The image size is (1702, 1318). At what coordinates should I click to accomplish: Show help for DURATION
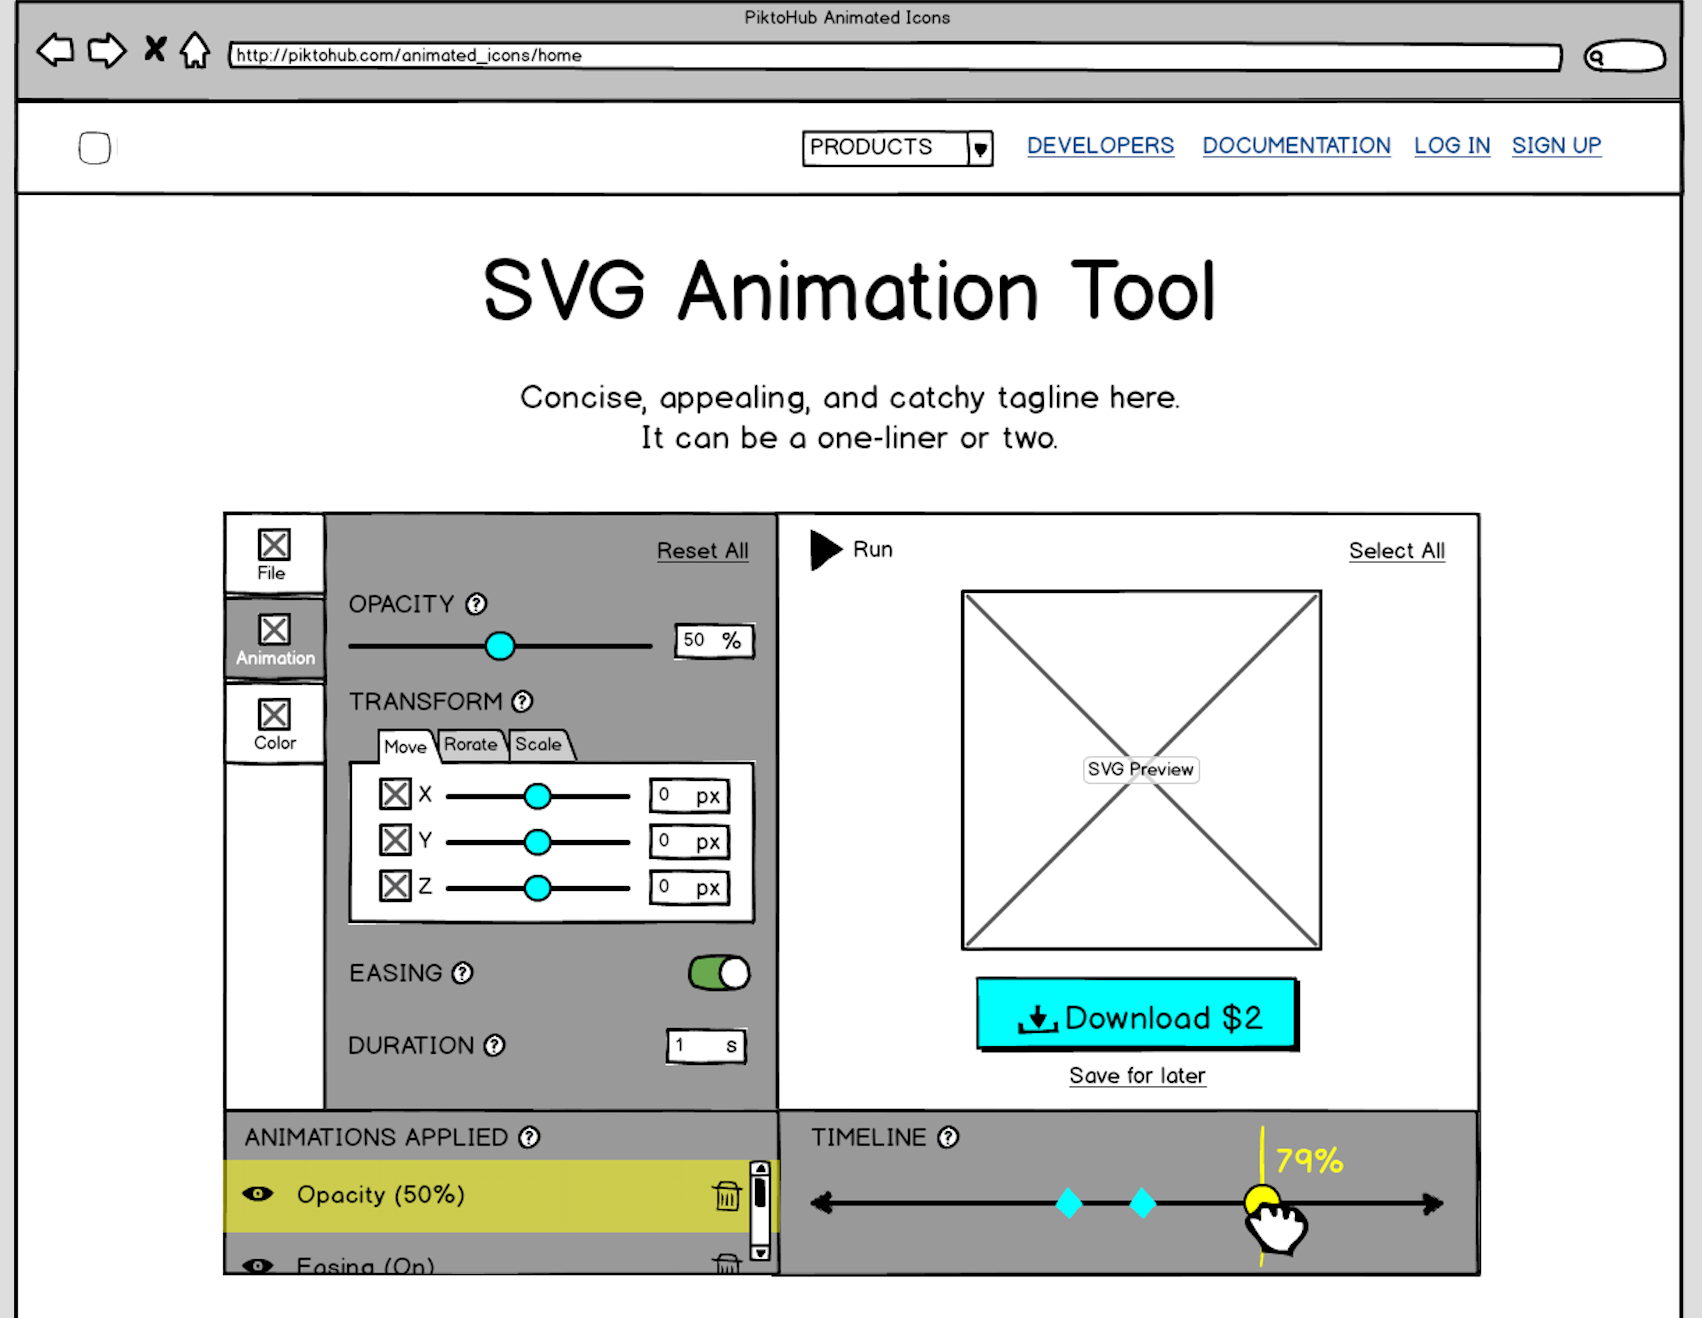point(495,1045)
